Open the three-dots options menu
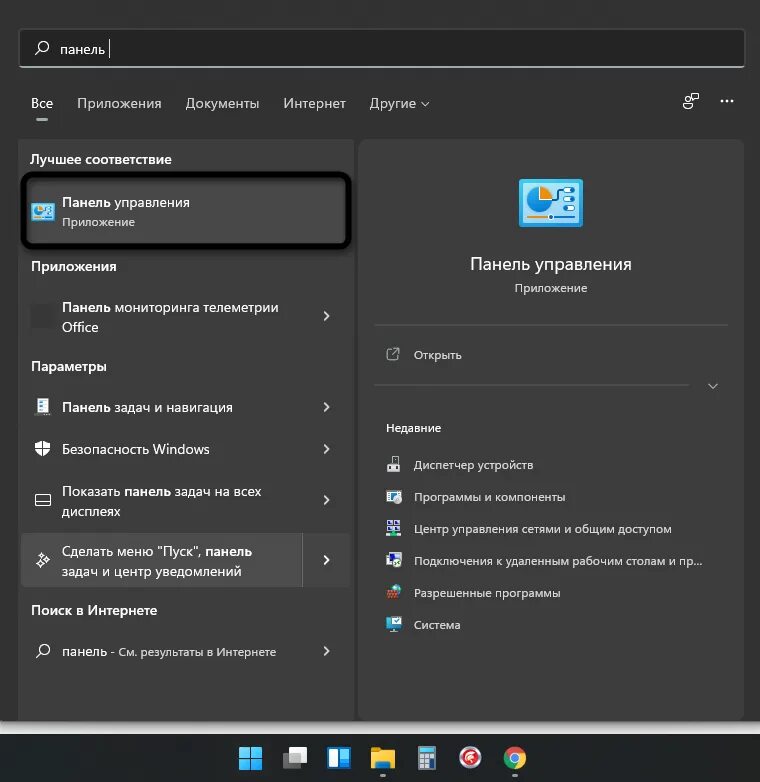Screen dimensions: 760x782 [727, 101]
